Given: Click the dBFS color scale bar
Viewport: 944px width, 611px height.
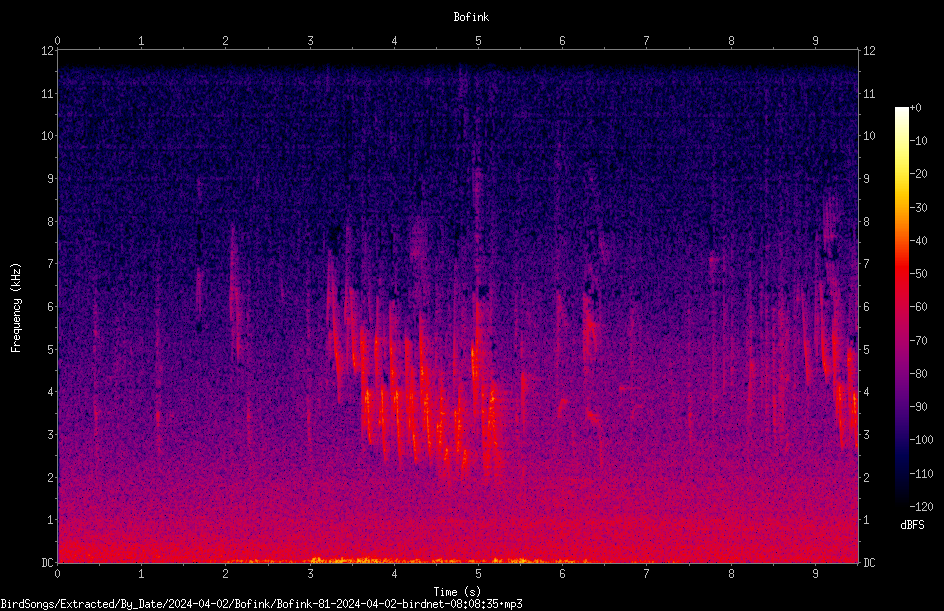Looking at the screenshot, I should [901, 306].
